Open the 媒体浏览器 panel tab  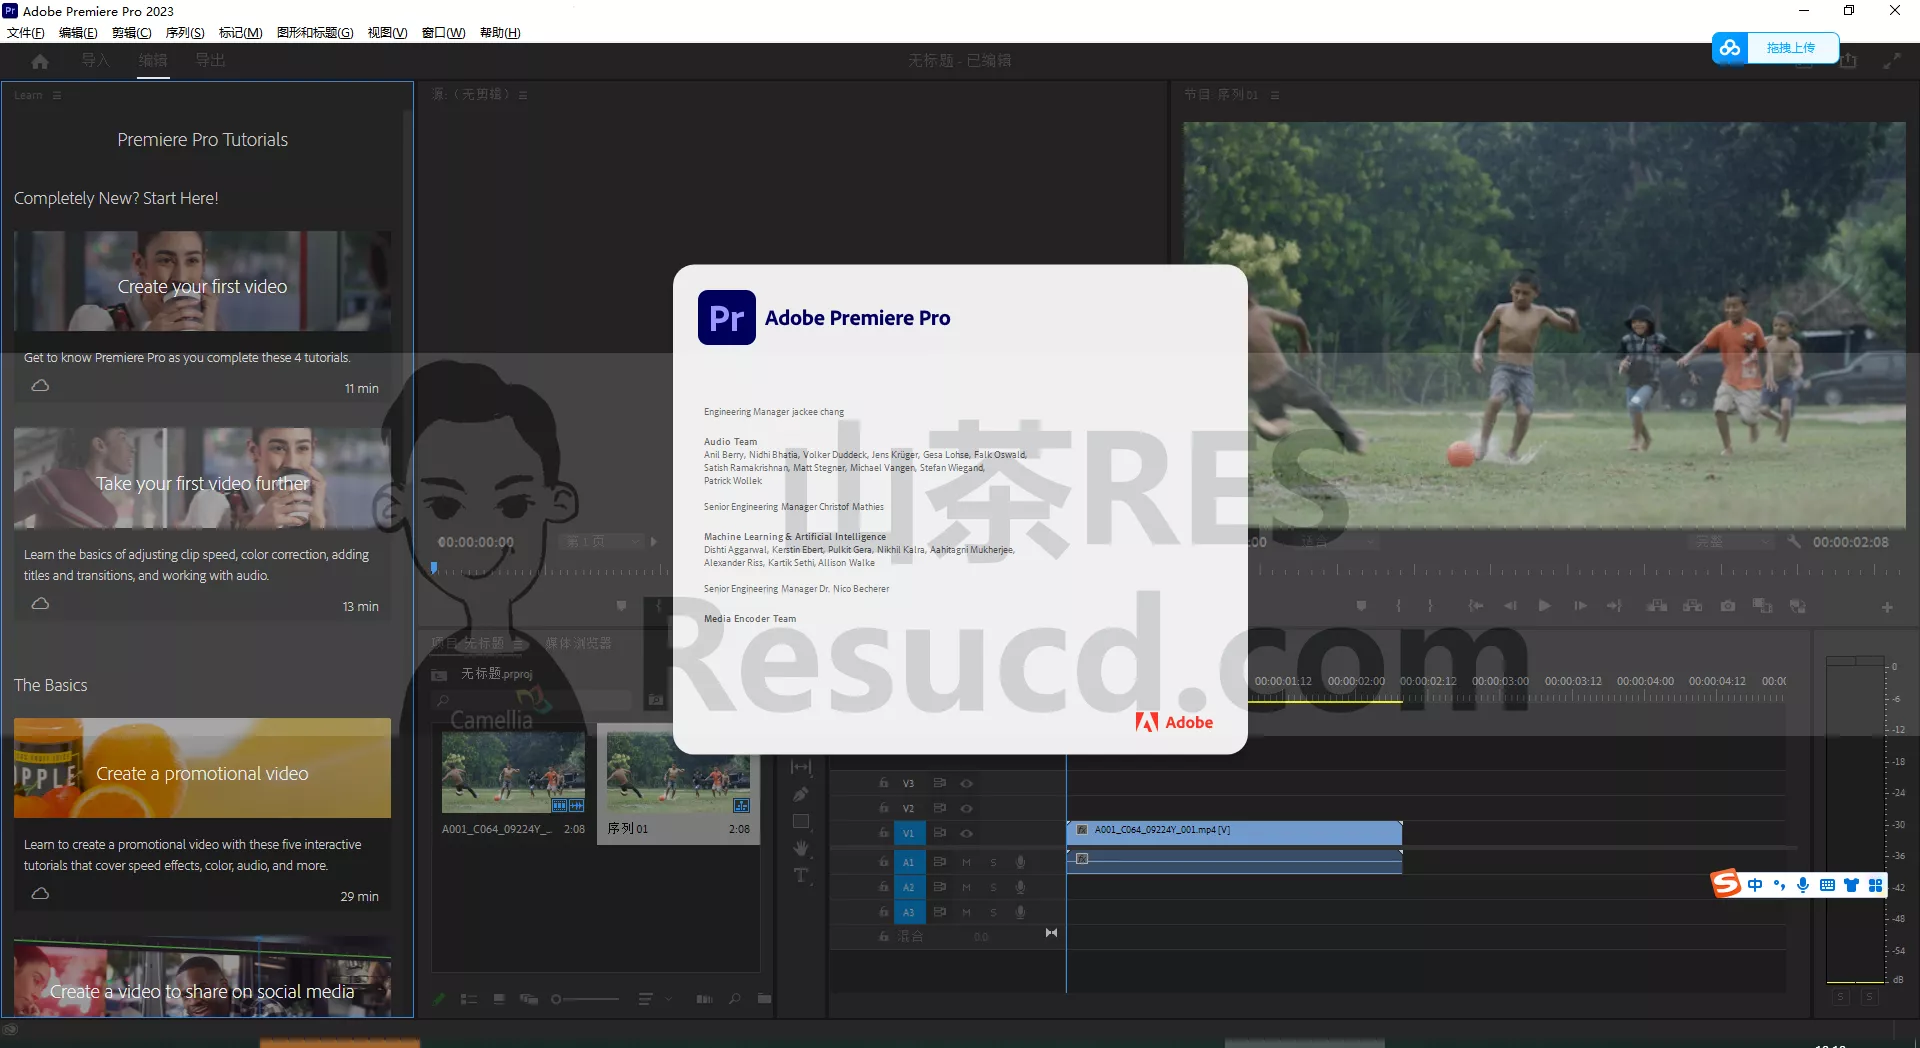(x=578, y=643)
